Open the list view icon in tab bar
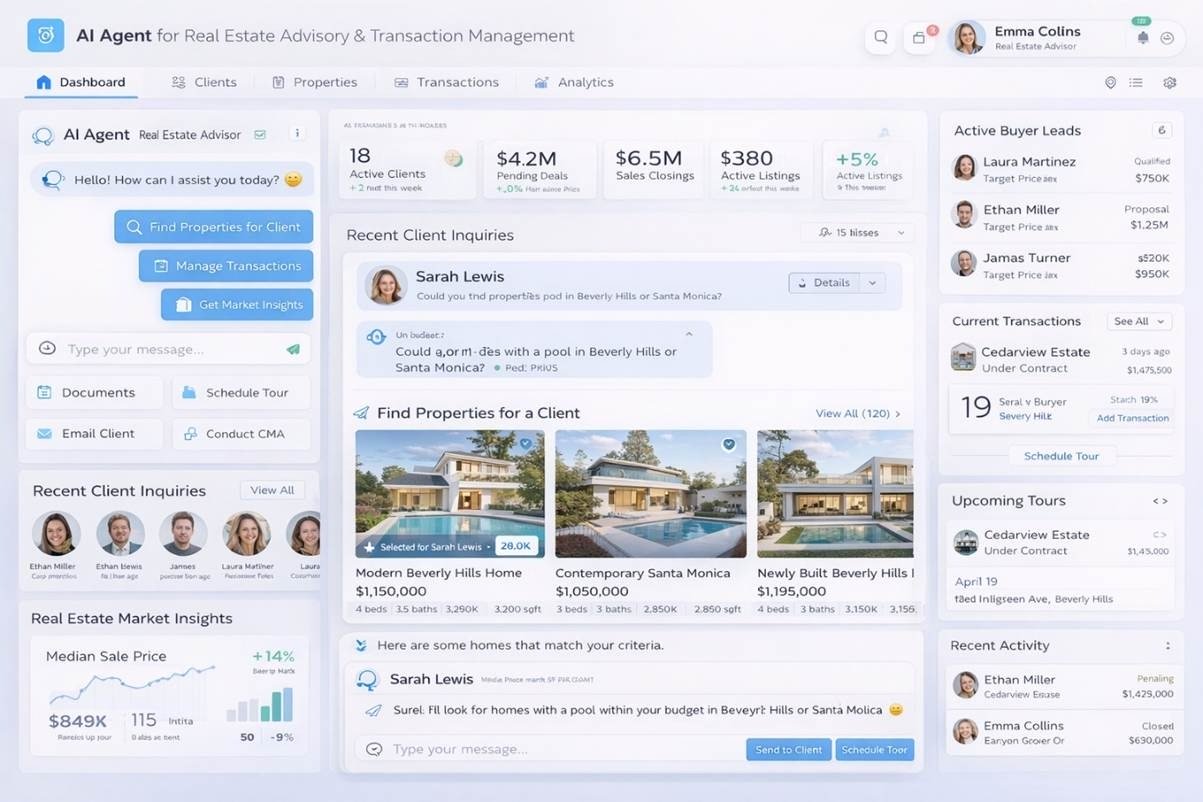Viewport: 1203px width, 802px height. coord(1136,83)
